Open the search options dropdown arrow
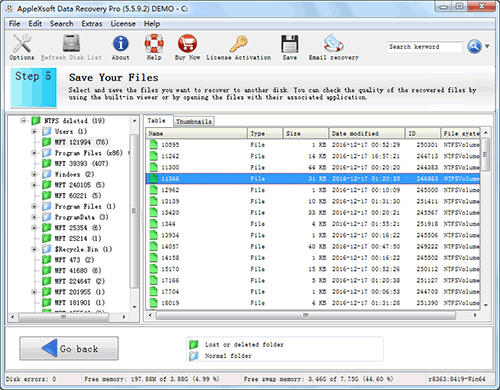 487,46
